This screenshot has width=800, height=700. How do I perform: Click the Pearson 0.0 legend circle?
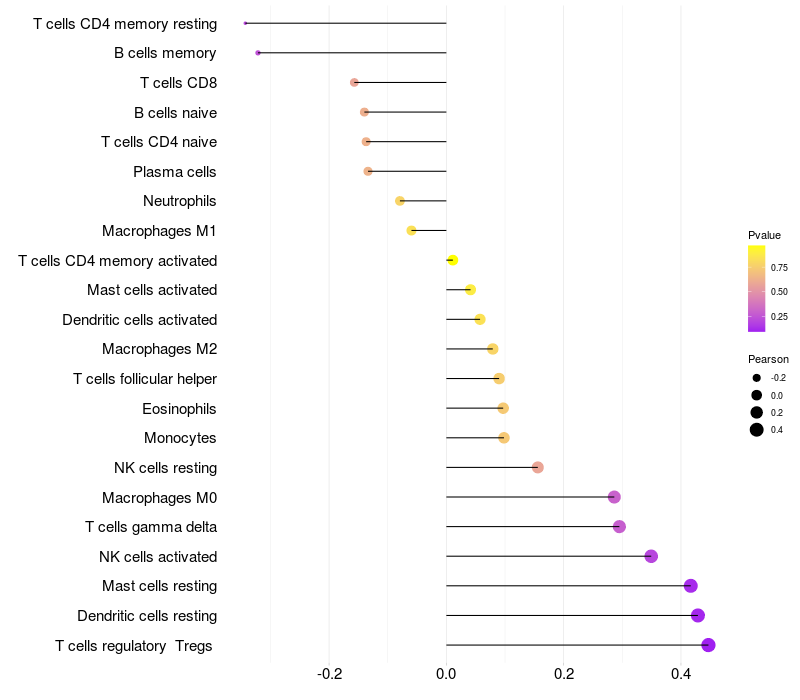click(x=757, y=395)
